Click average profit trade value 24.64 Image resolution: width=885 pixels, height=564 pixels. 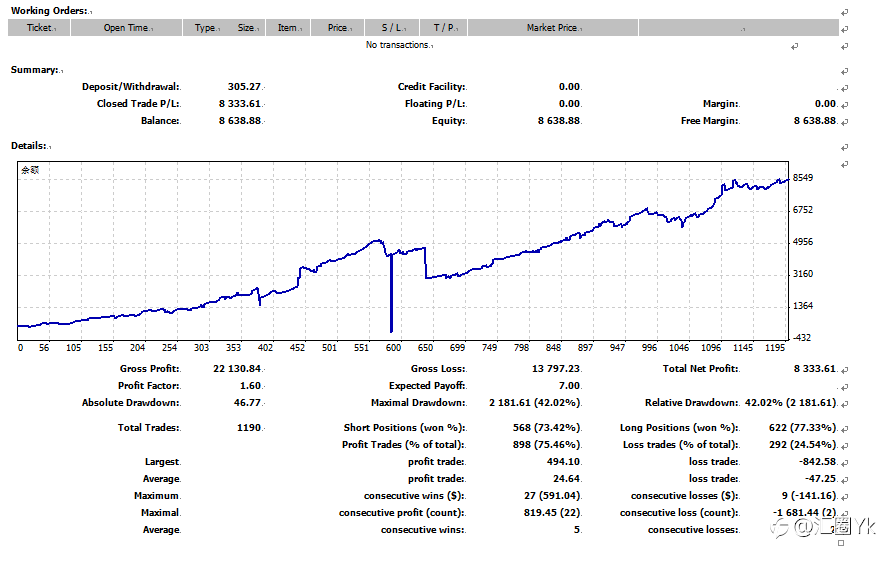[566, 479]
